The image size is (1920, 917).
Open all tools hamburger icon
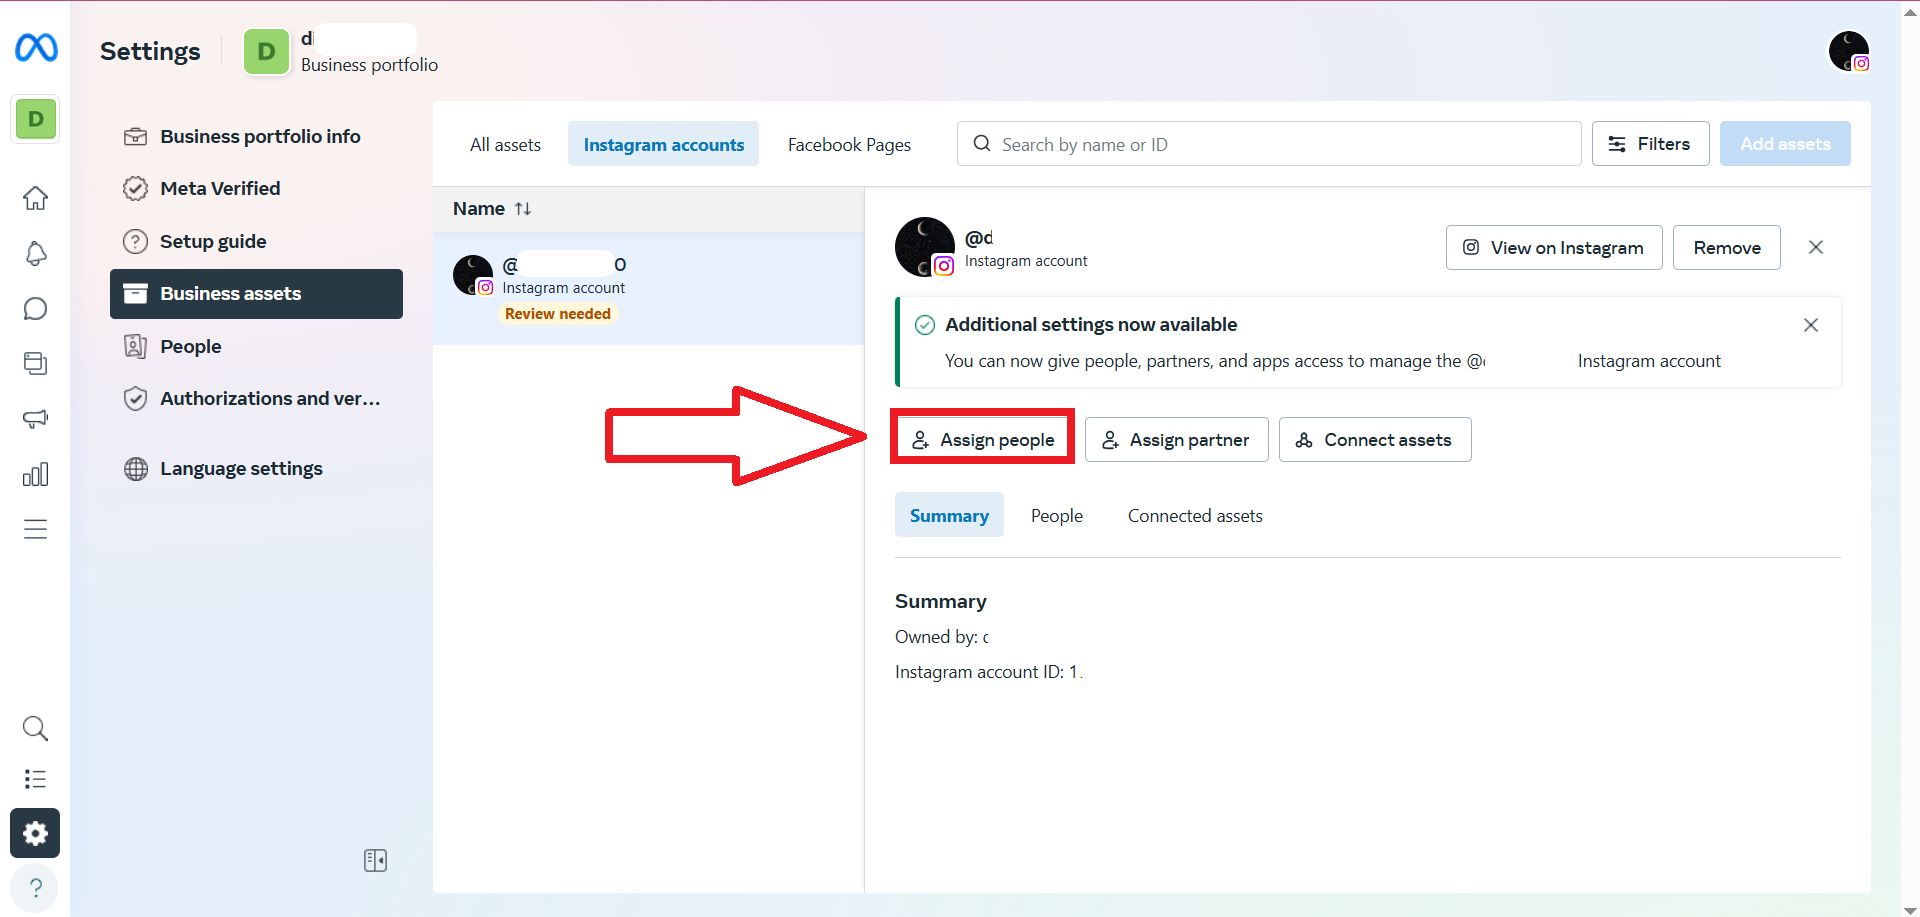click(35, 529)
